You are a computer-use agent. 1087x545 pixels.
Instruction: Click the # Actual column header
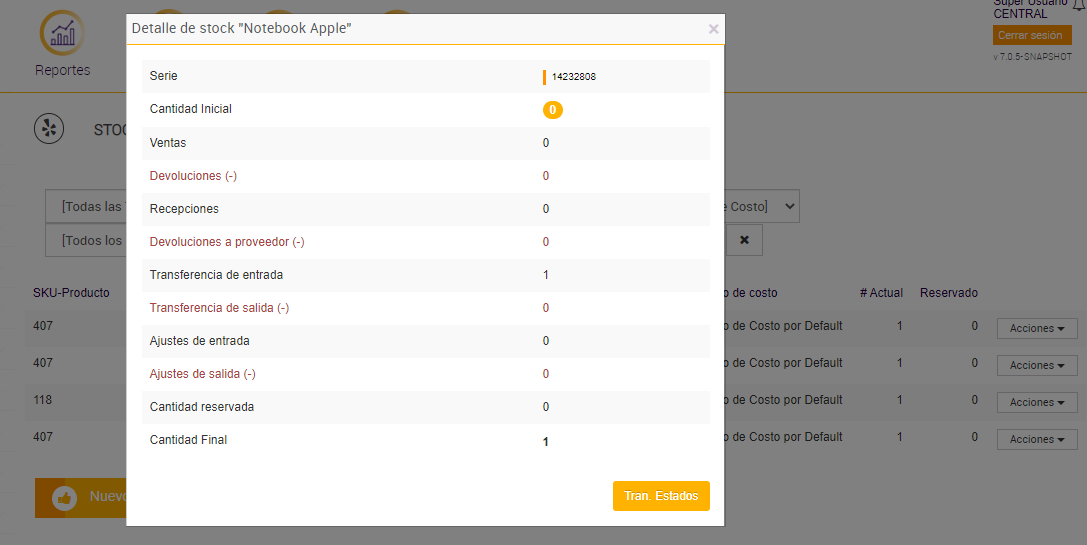point(881,293)
